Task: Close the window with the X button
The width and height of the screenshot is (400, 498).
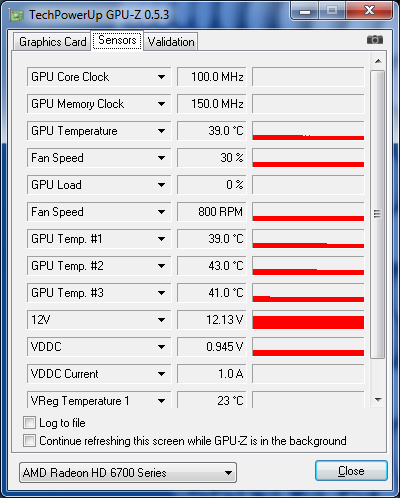Action: [x=369, y=11]
